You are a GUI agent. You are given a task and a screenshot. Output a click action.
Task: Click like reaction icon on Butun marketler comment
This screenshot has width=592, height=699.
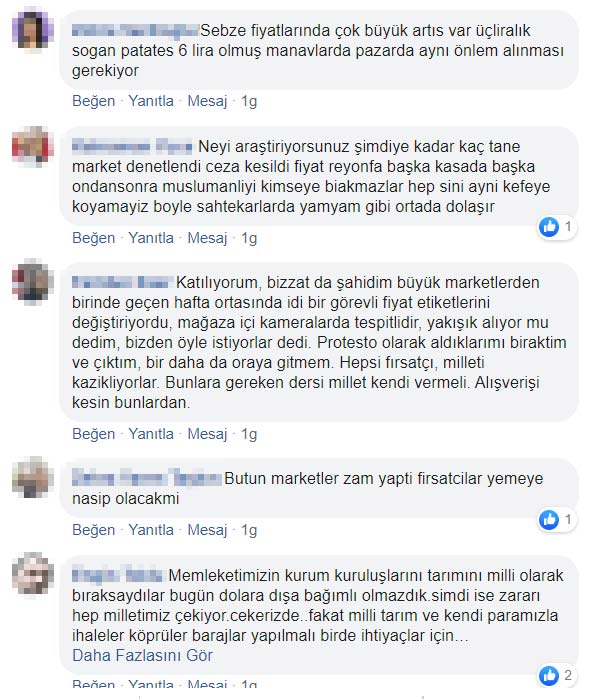point(549,520)
